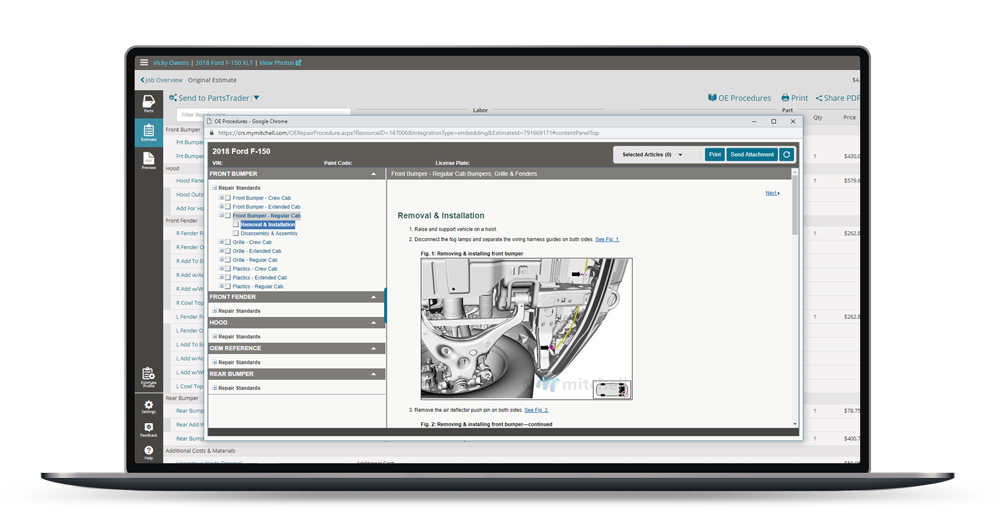Open the Selected Articles dropdown
The width and height of the screenshot is (1000, 532).
click(x=652, y=155)
